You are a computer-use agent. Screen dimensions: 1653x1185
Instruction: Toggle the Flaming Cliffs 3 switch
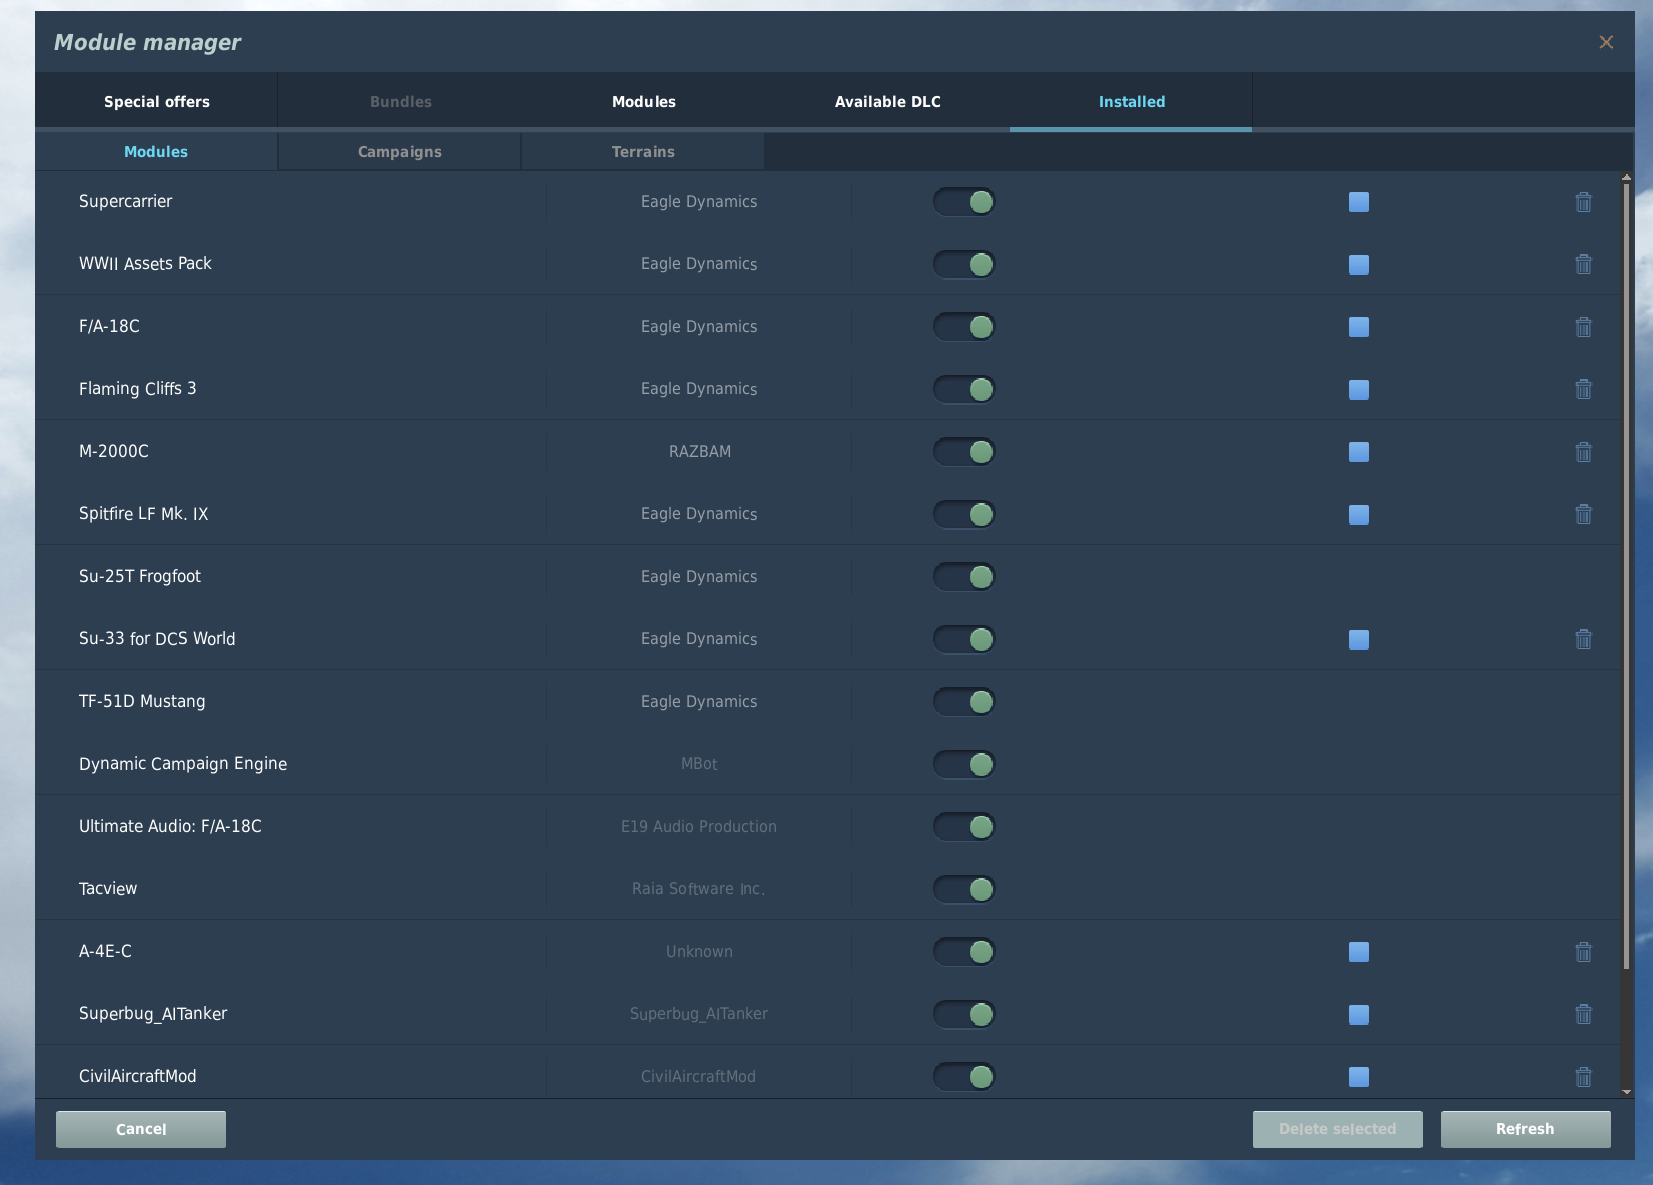964,389
